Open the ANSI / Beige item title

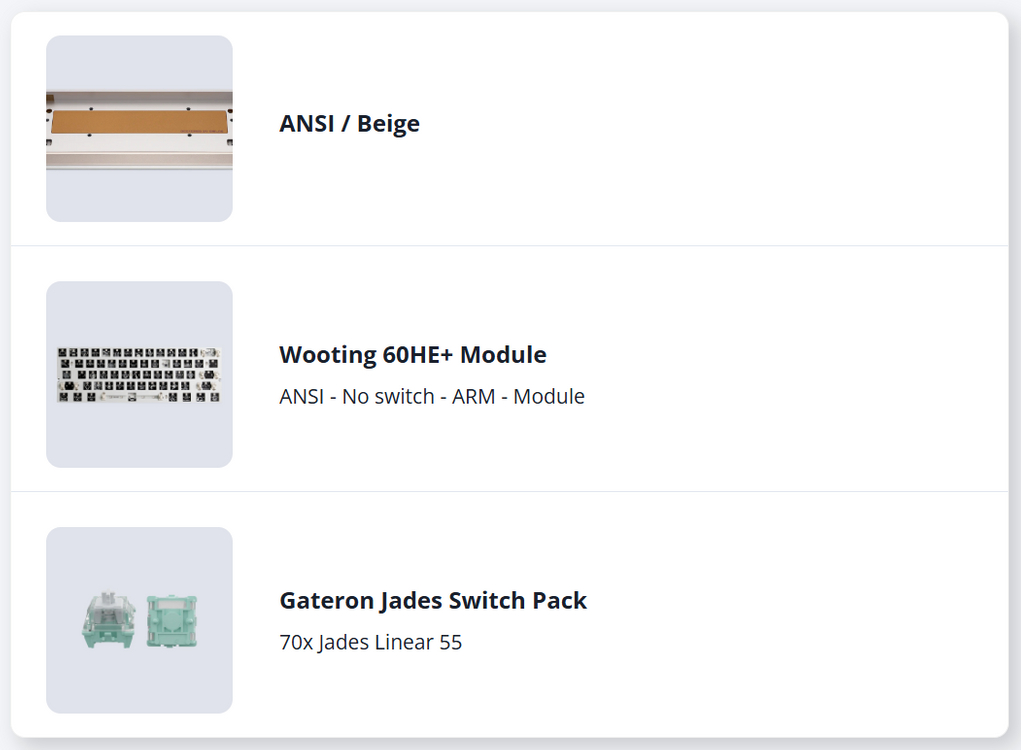[349, 124]
